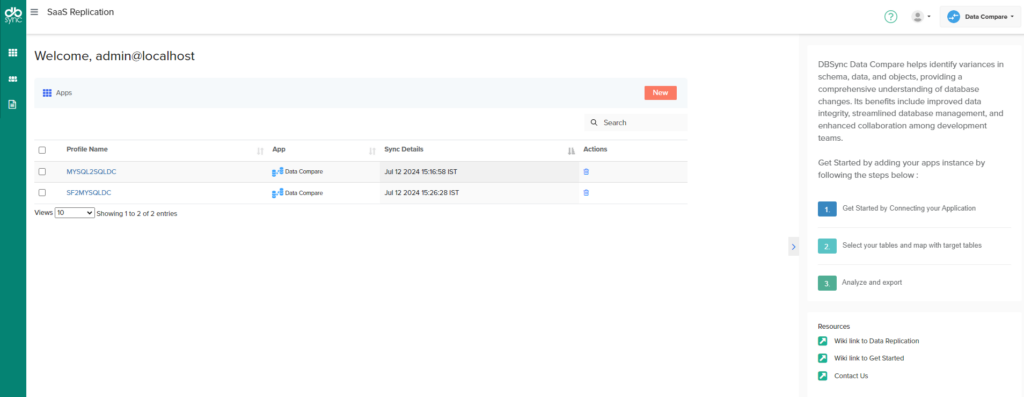Click 'Analyze and export' step text
Viewport: 1024px width, 397px height.
click(x=872, y=283)
